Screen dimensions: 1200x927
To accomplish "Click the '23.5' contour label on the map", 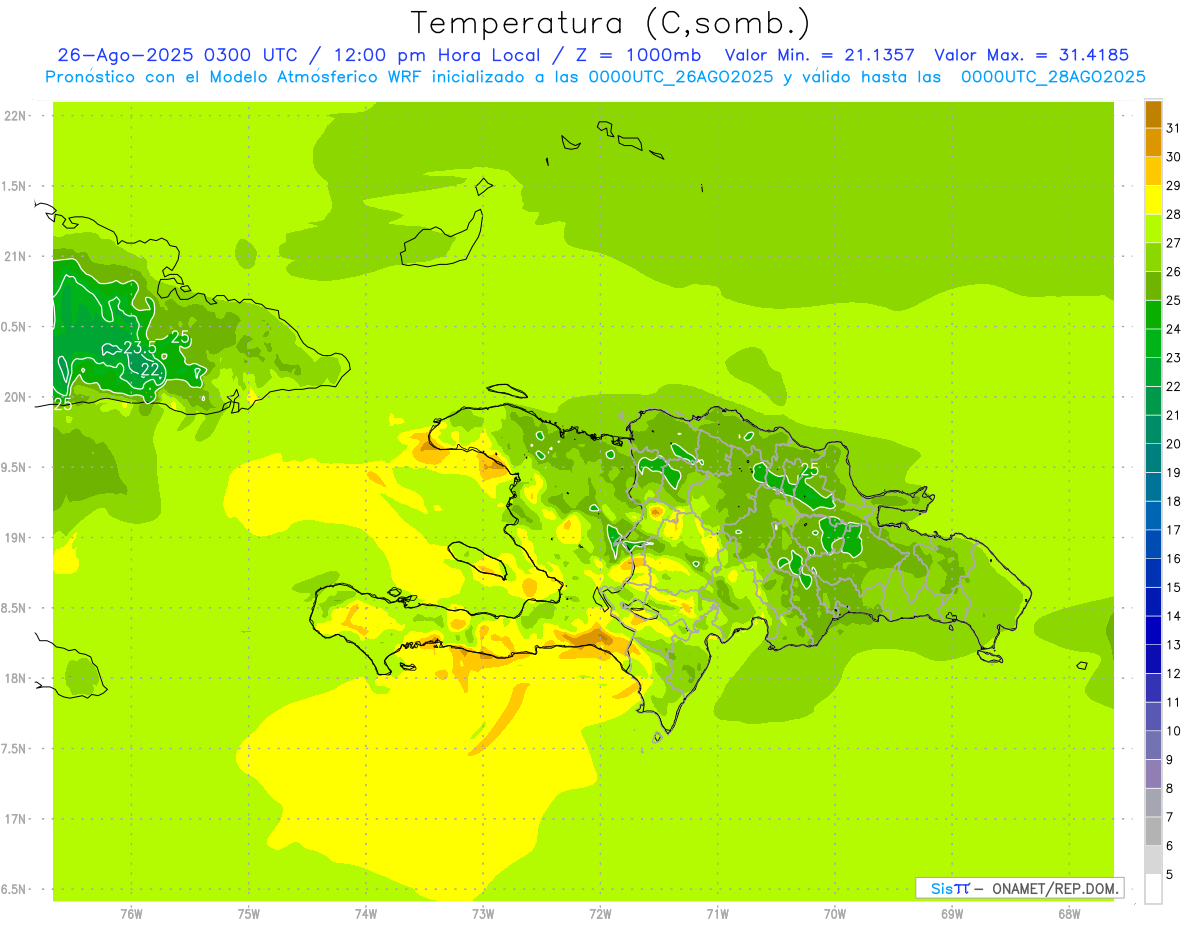I will coord(140,348).
